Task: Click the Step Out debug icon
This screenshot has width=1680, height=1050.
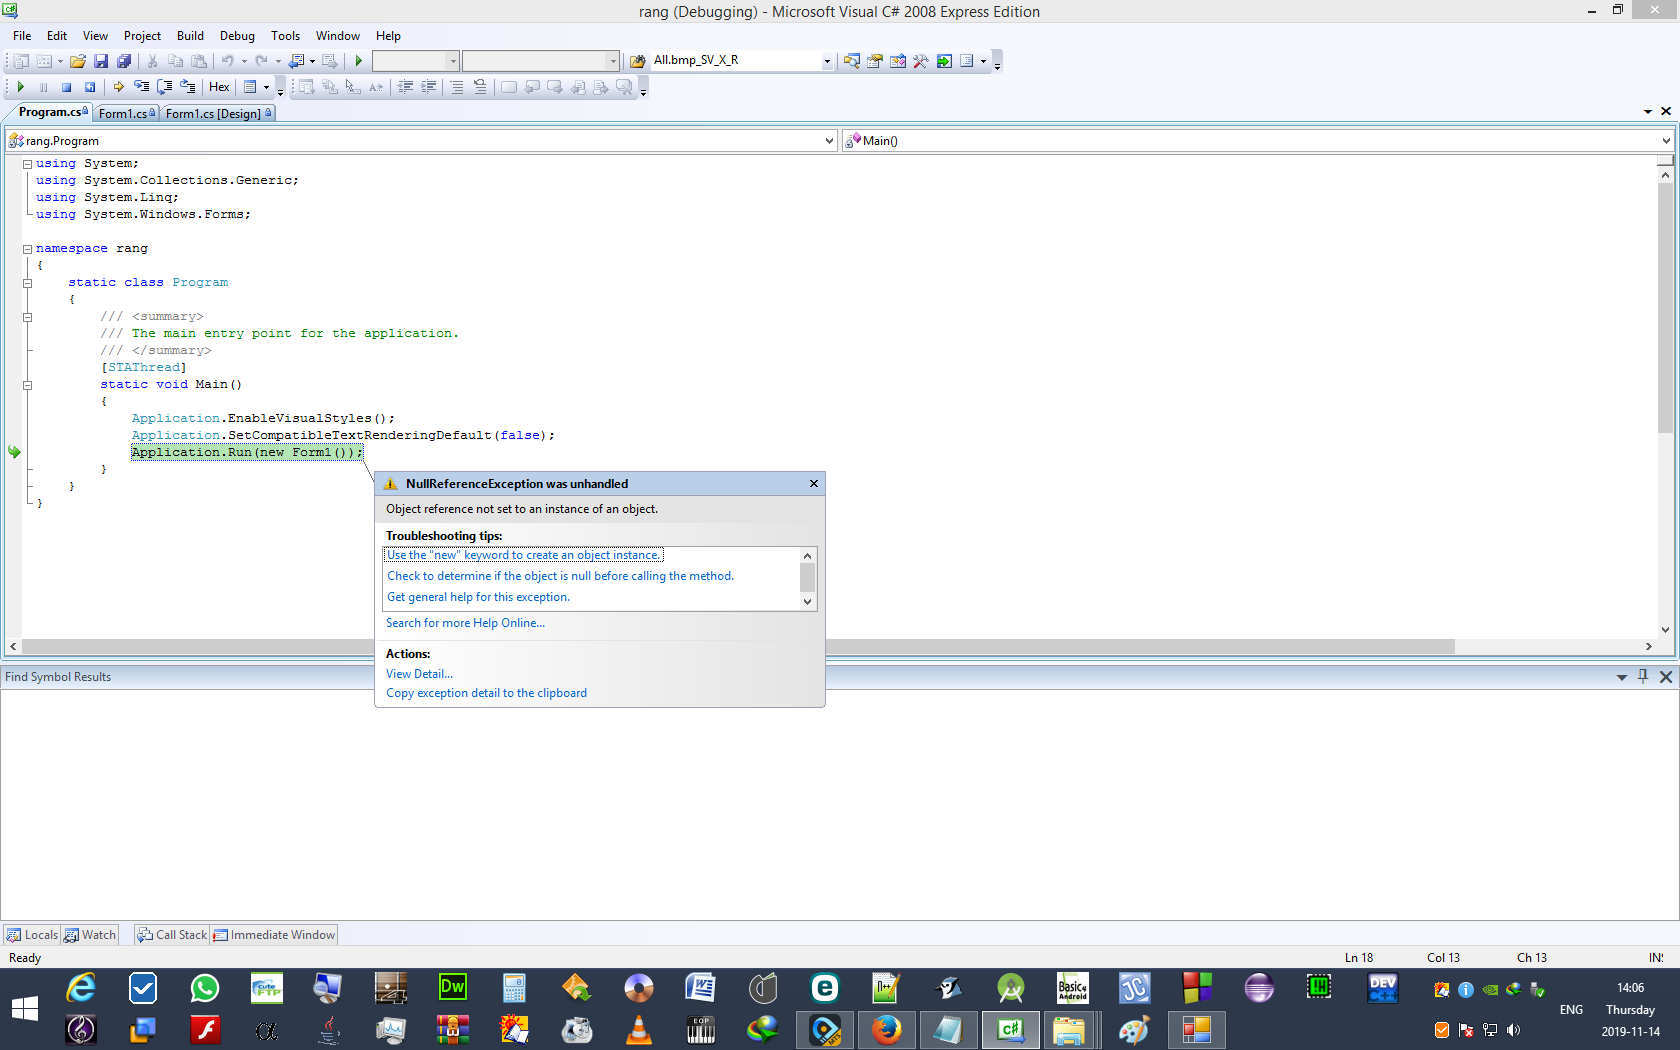Action: point(187,87)
